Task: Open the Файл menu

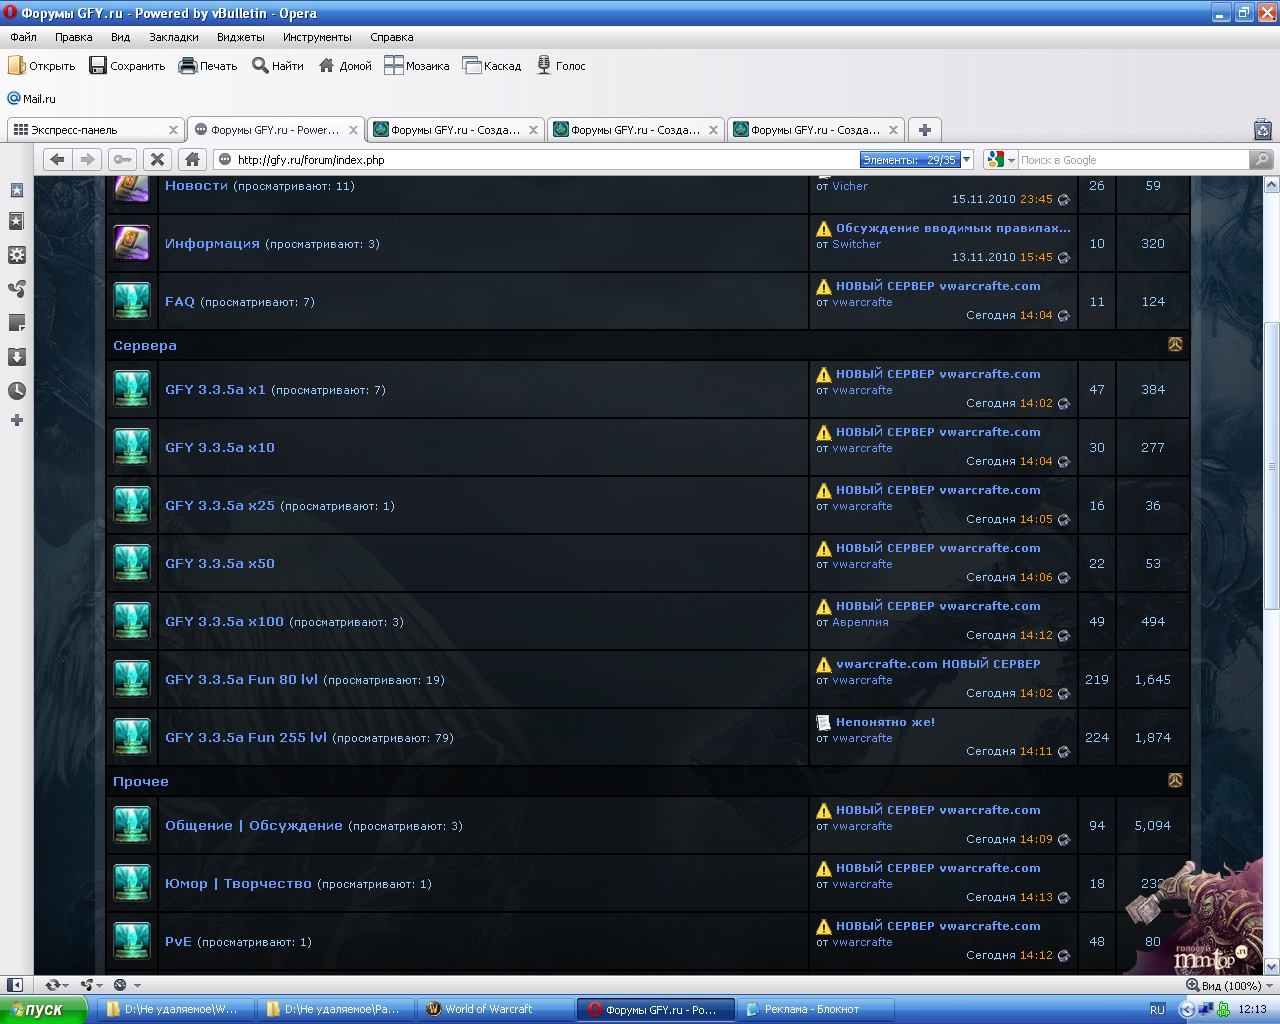Action: coord(23,37)
